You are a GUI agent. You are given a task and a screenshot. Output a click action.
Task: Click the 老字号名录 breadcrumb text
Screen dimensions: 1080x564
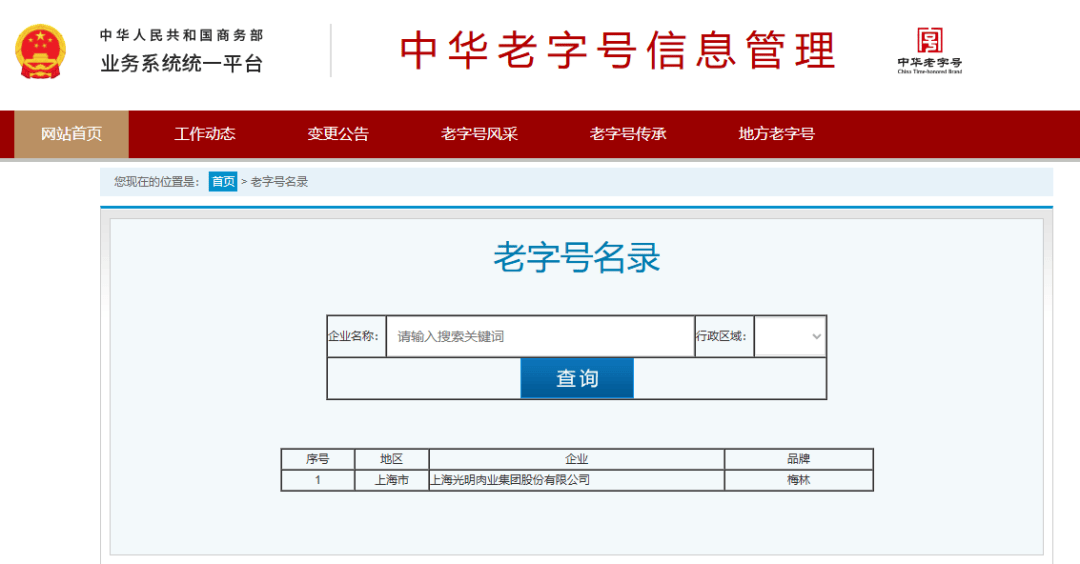(x=279, y=182)
